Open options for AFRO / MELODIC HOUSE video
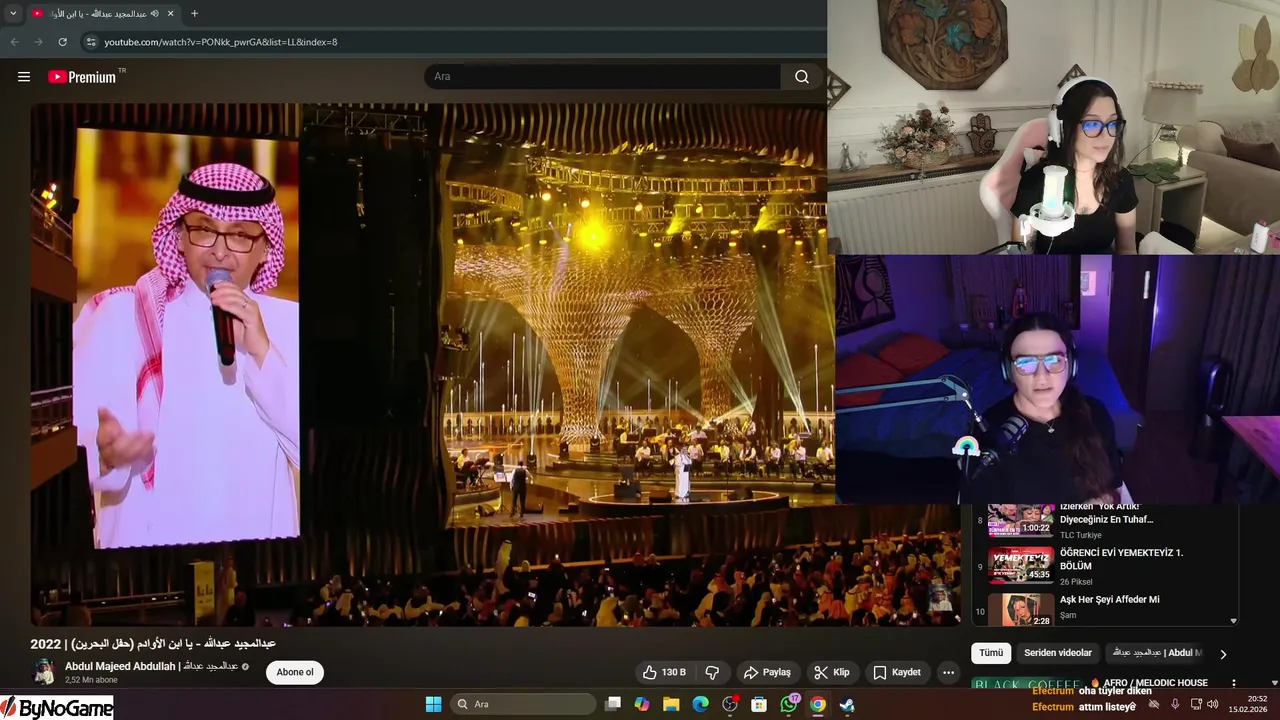The width and height of the screenshot is (1280, 720). (1233, 684)
